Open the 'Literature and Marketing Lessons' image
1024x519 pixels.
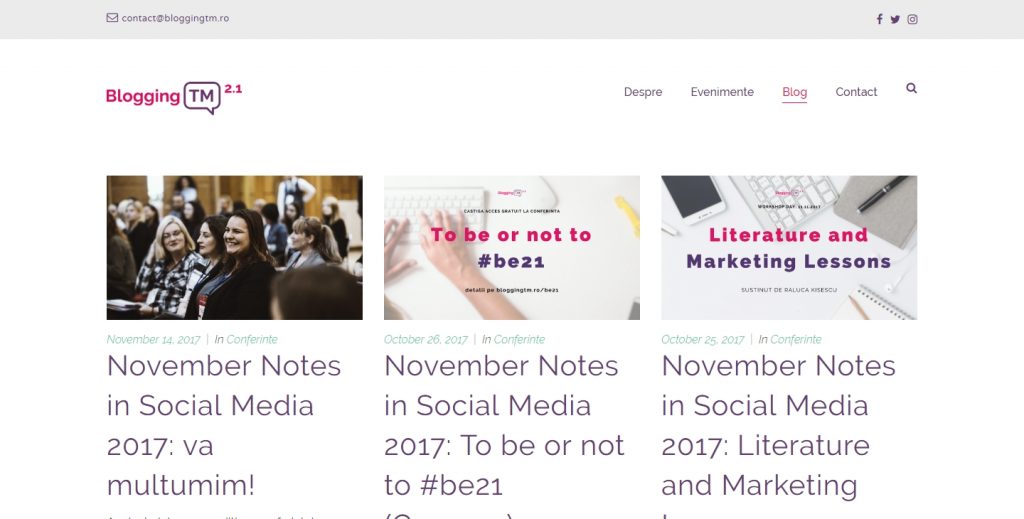coord(788,247)
